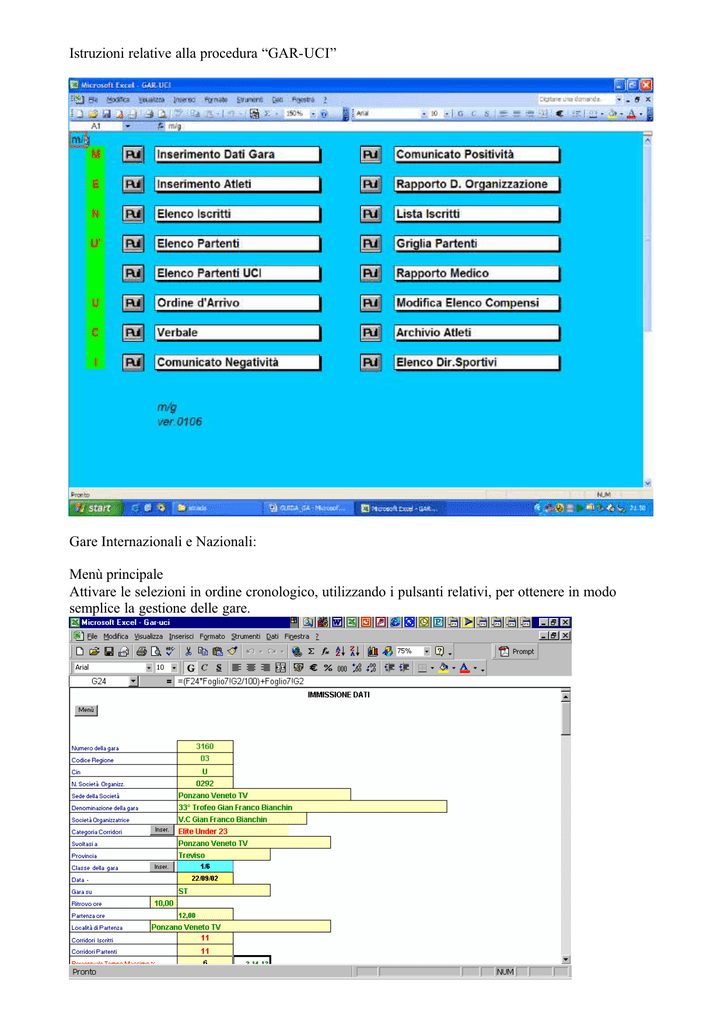The height and width of the screenshot is (1024, 724).
Task: Click the red font color swatch in the lower toolbar
Action: 464,667
